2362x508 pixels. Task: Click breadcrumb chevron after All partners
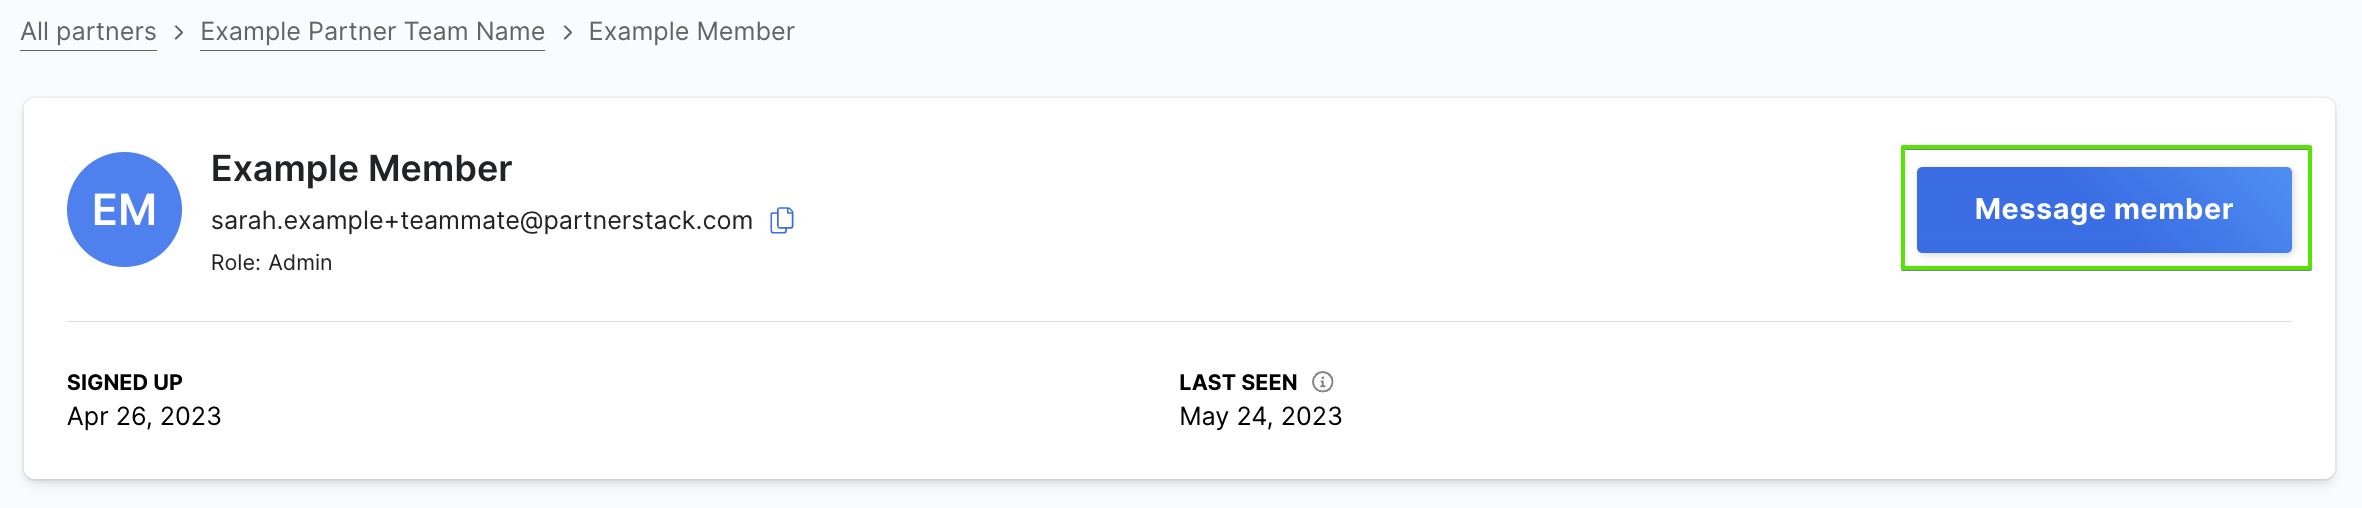point(179,32)
